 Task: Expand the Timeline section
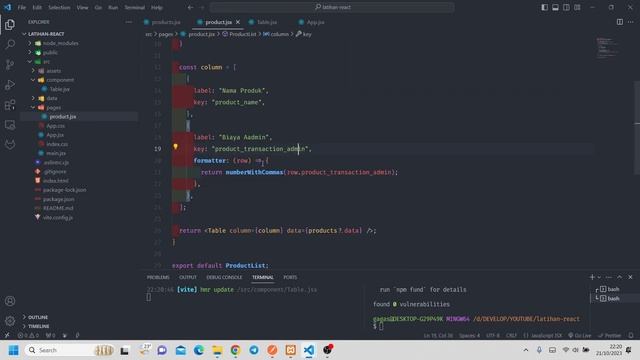tap(39, 326)
